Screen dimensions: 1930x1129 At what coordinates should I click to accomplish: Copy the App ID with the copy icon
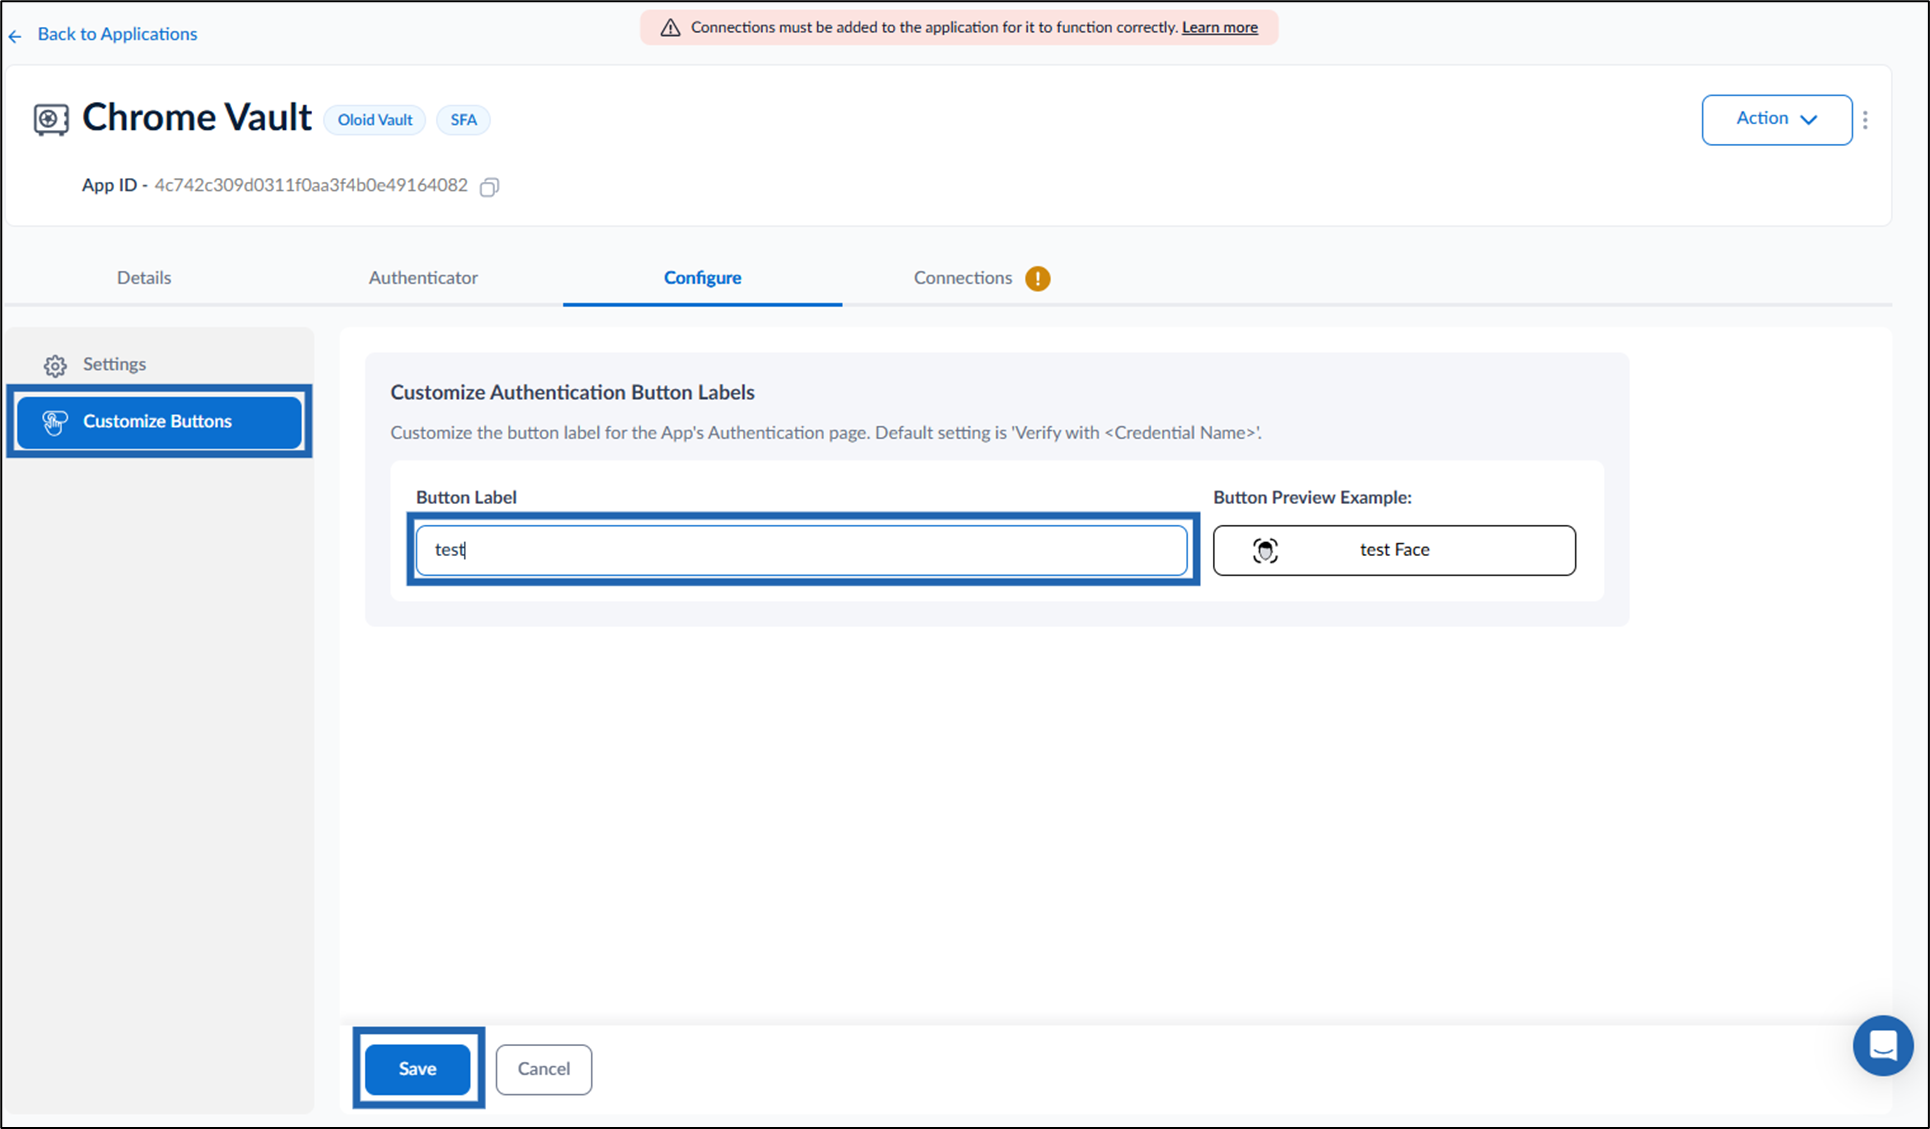[x=489, y=187]
